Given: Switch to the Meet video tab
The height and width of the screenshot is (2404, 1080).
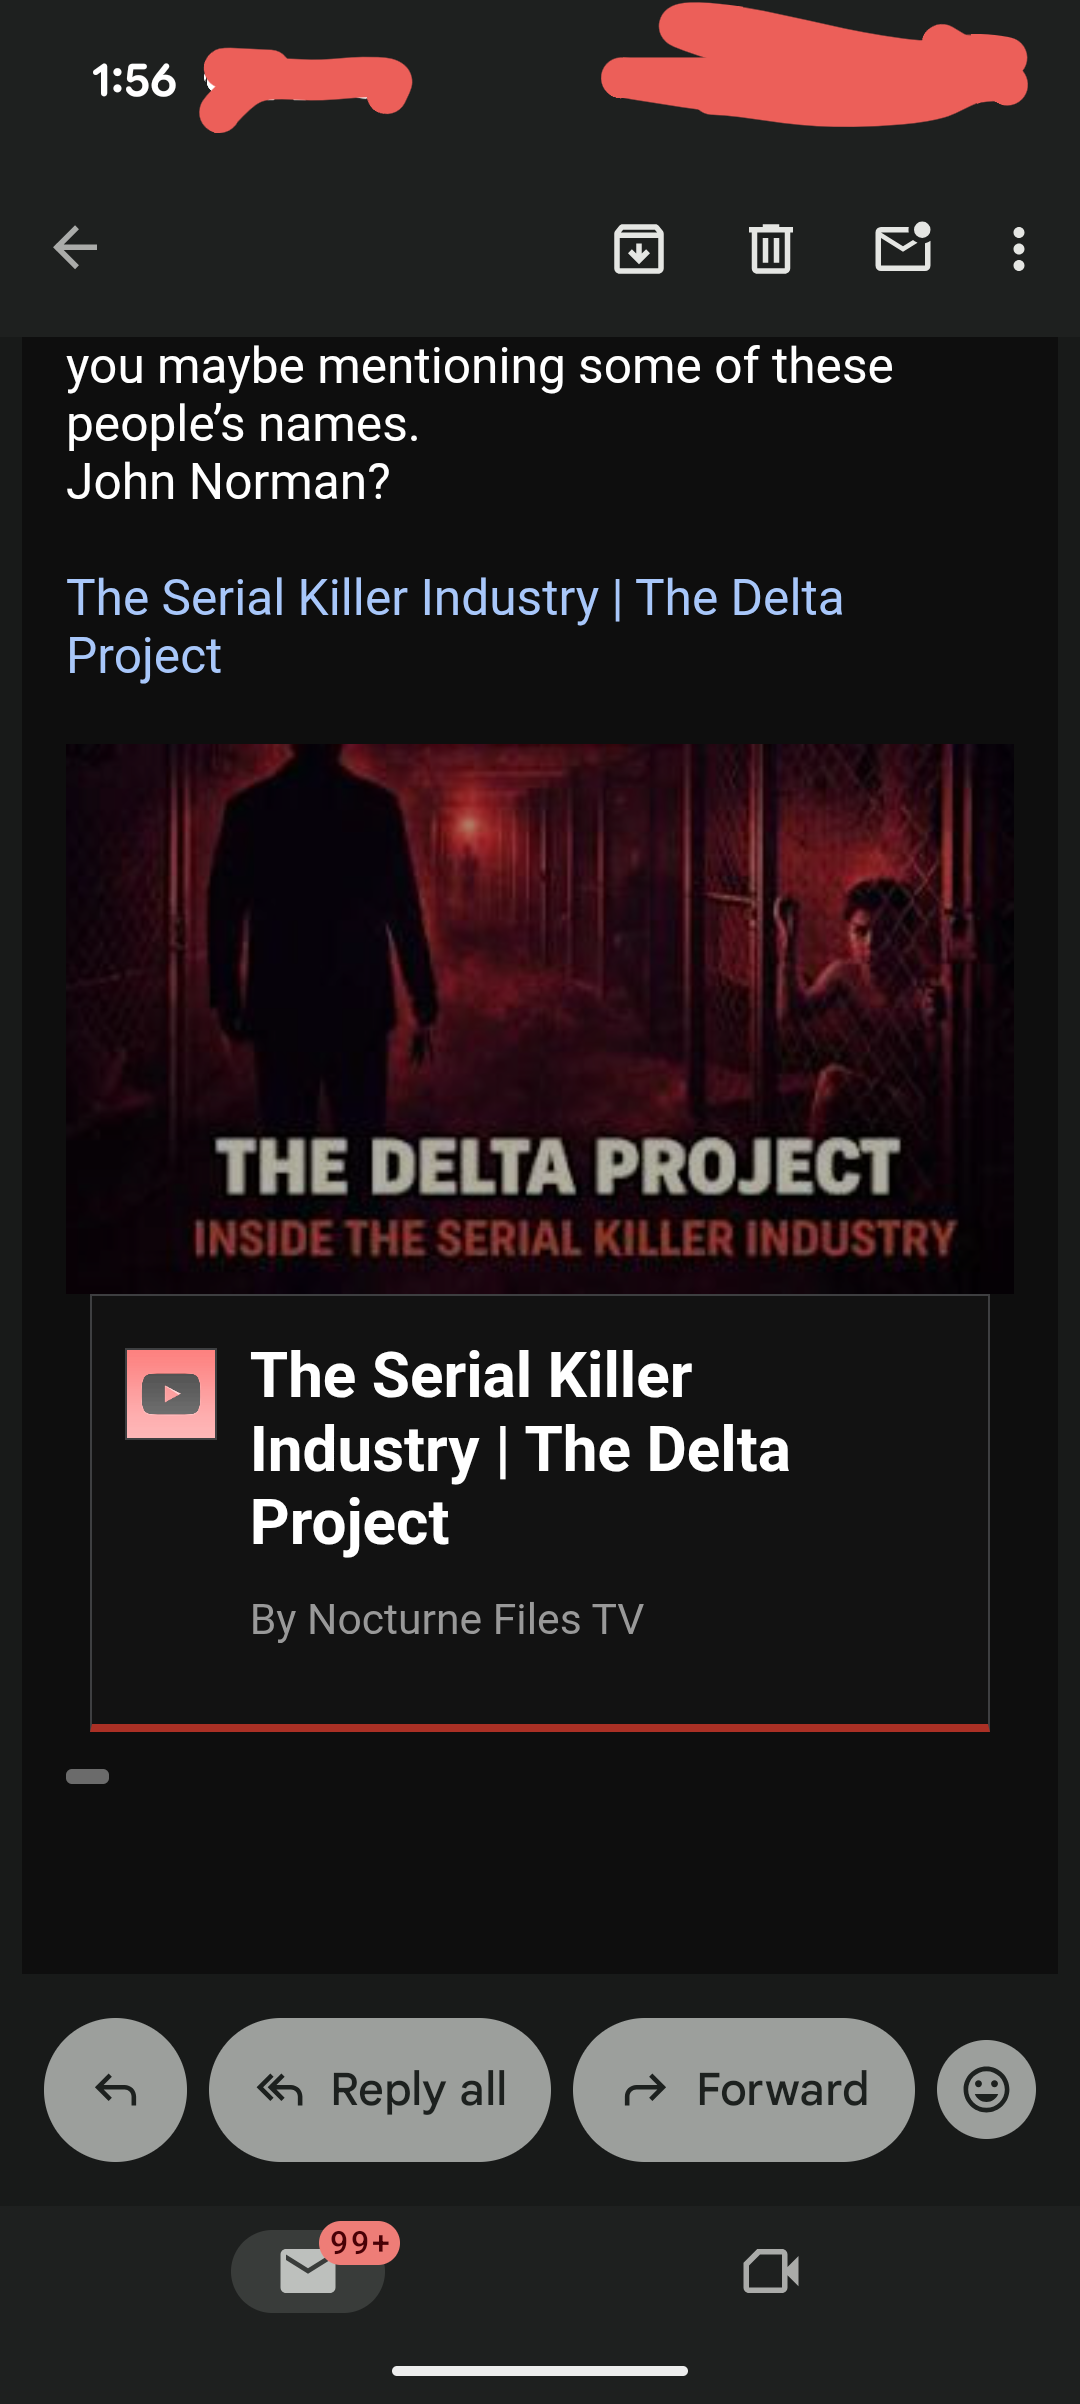Looking at the screenshot, I should click(771, 2271).
